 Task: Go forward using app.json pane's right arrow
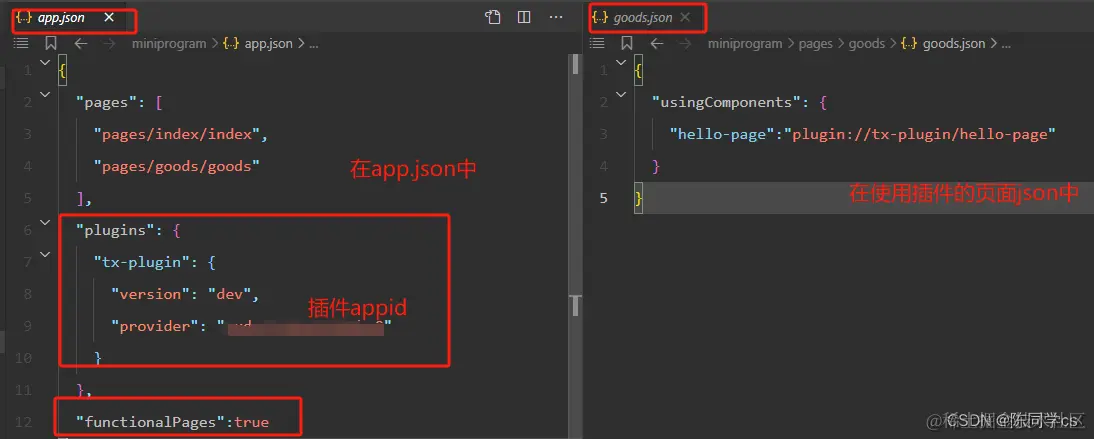coord(110,43)
